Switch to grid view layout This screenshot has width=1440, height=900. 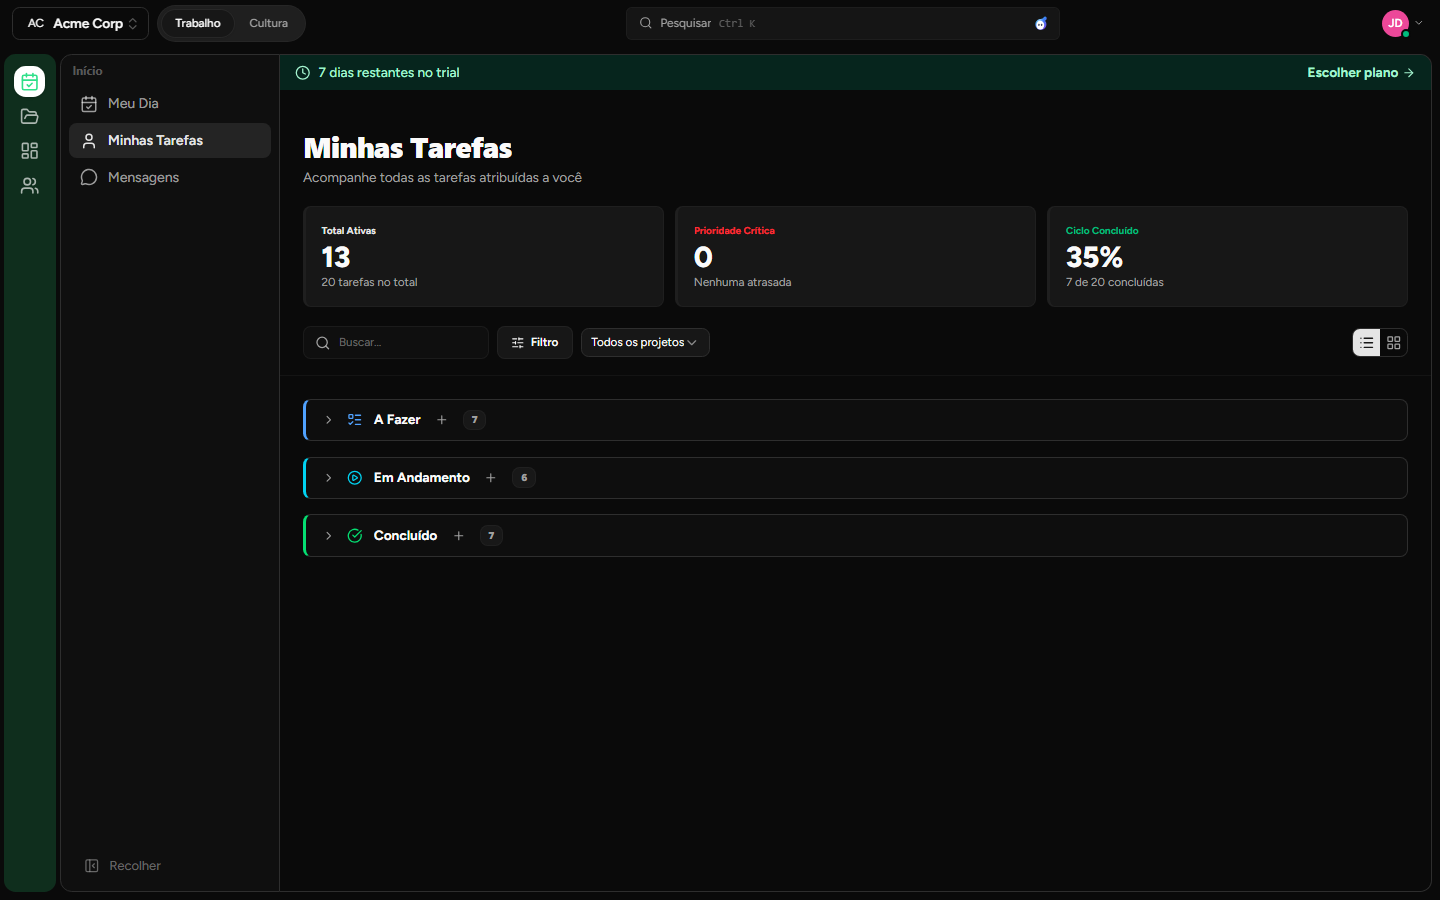[1394, 343]
